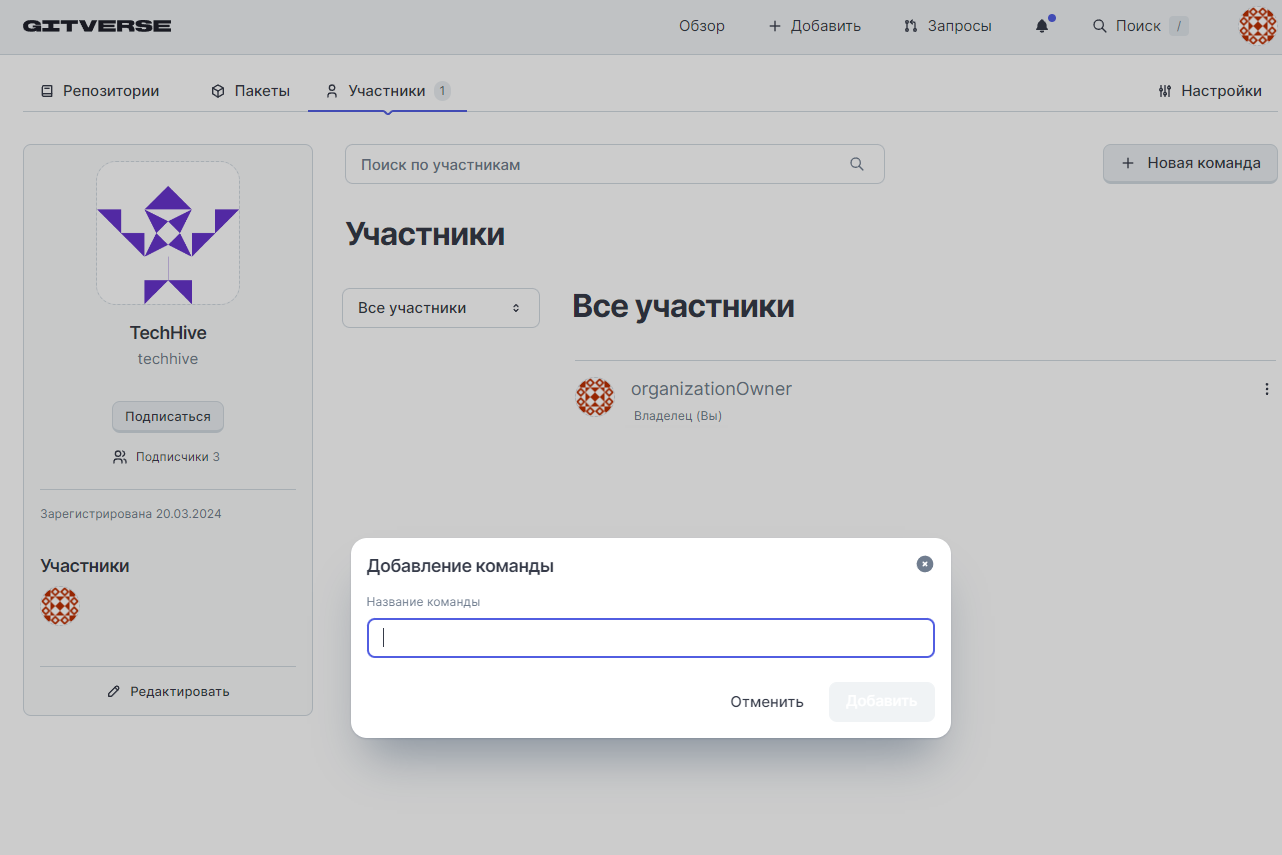Focus the Название команды input field
The image size is (1282, 855).
click(x=651, y=638)
